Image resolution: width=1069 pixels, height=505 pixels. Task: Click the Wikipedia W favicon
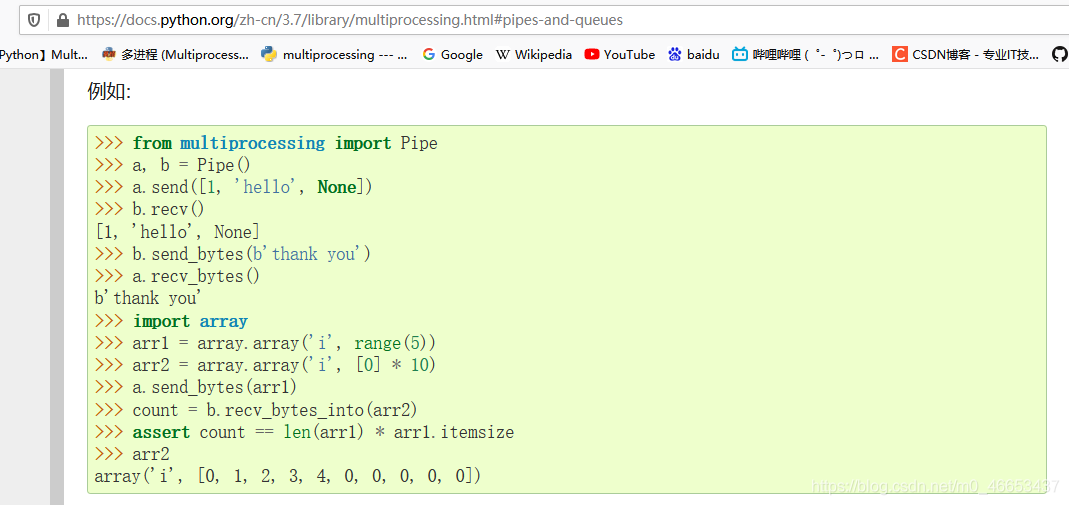tap(502, 55)
